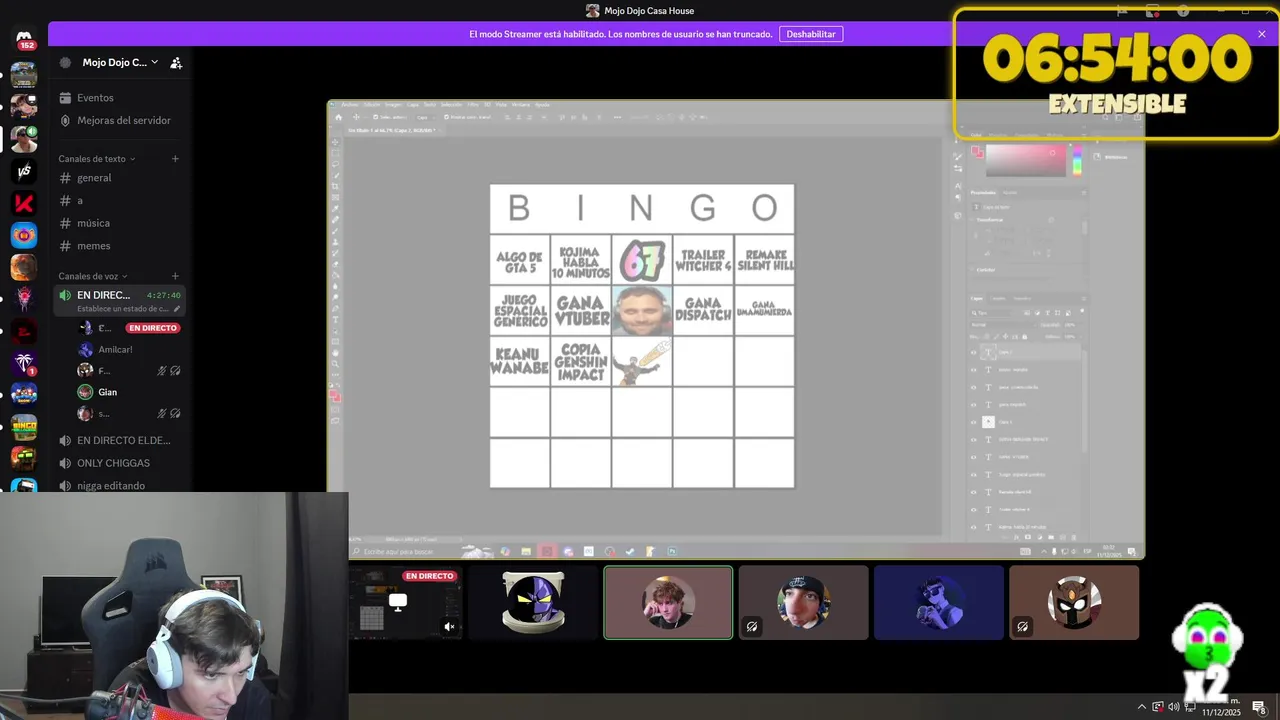Expand Mojo Dojo server name dropdown
The height and width of the screenshot is (720, 1280).
[154, 62]
